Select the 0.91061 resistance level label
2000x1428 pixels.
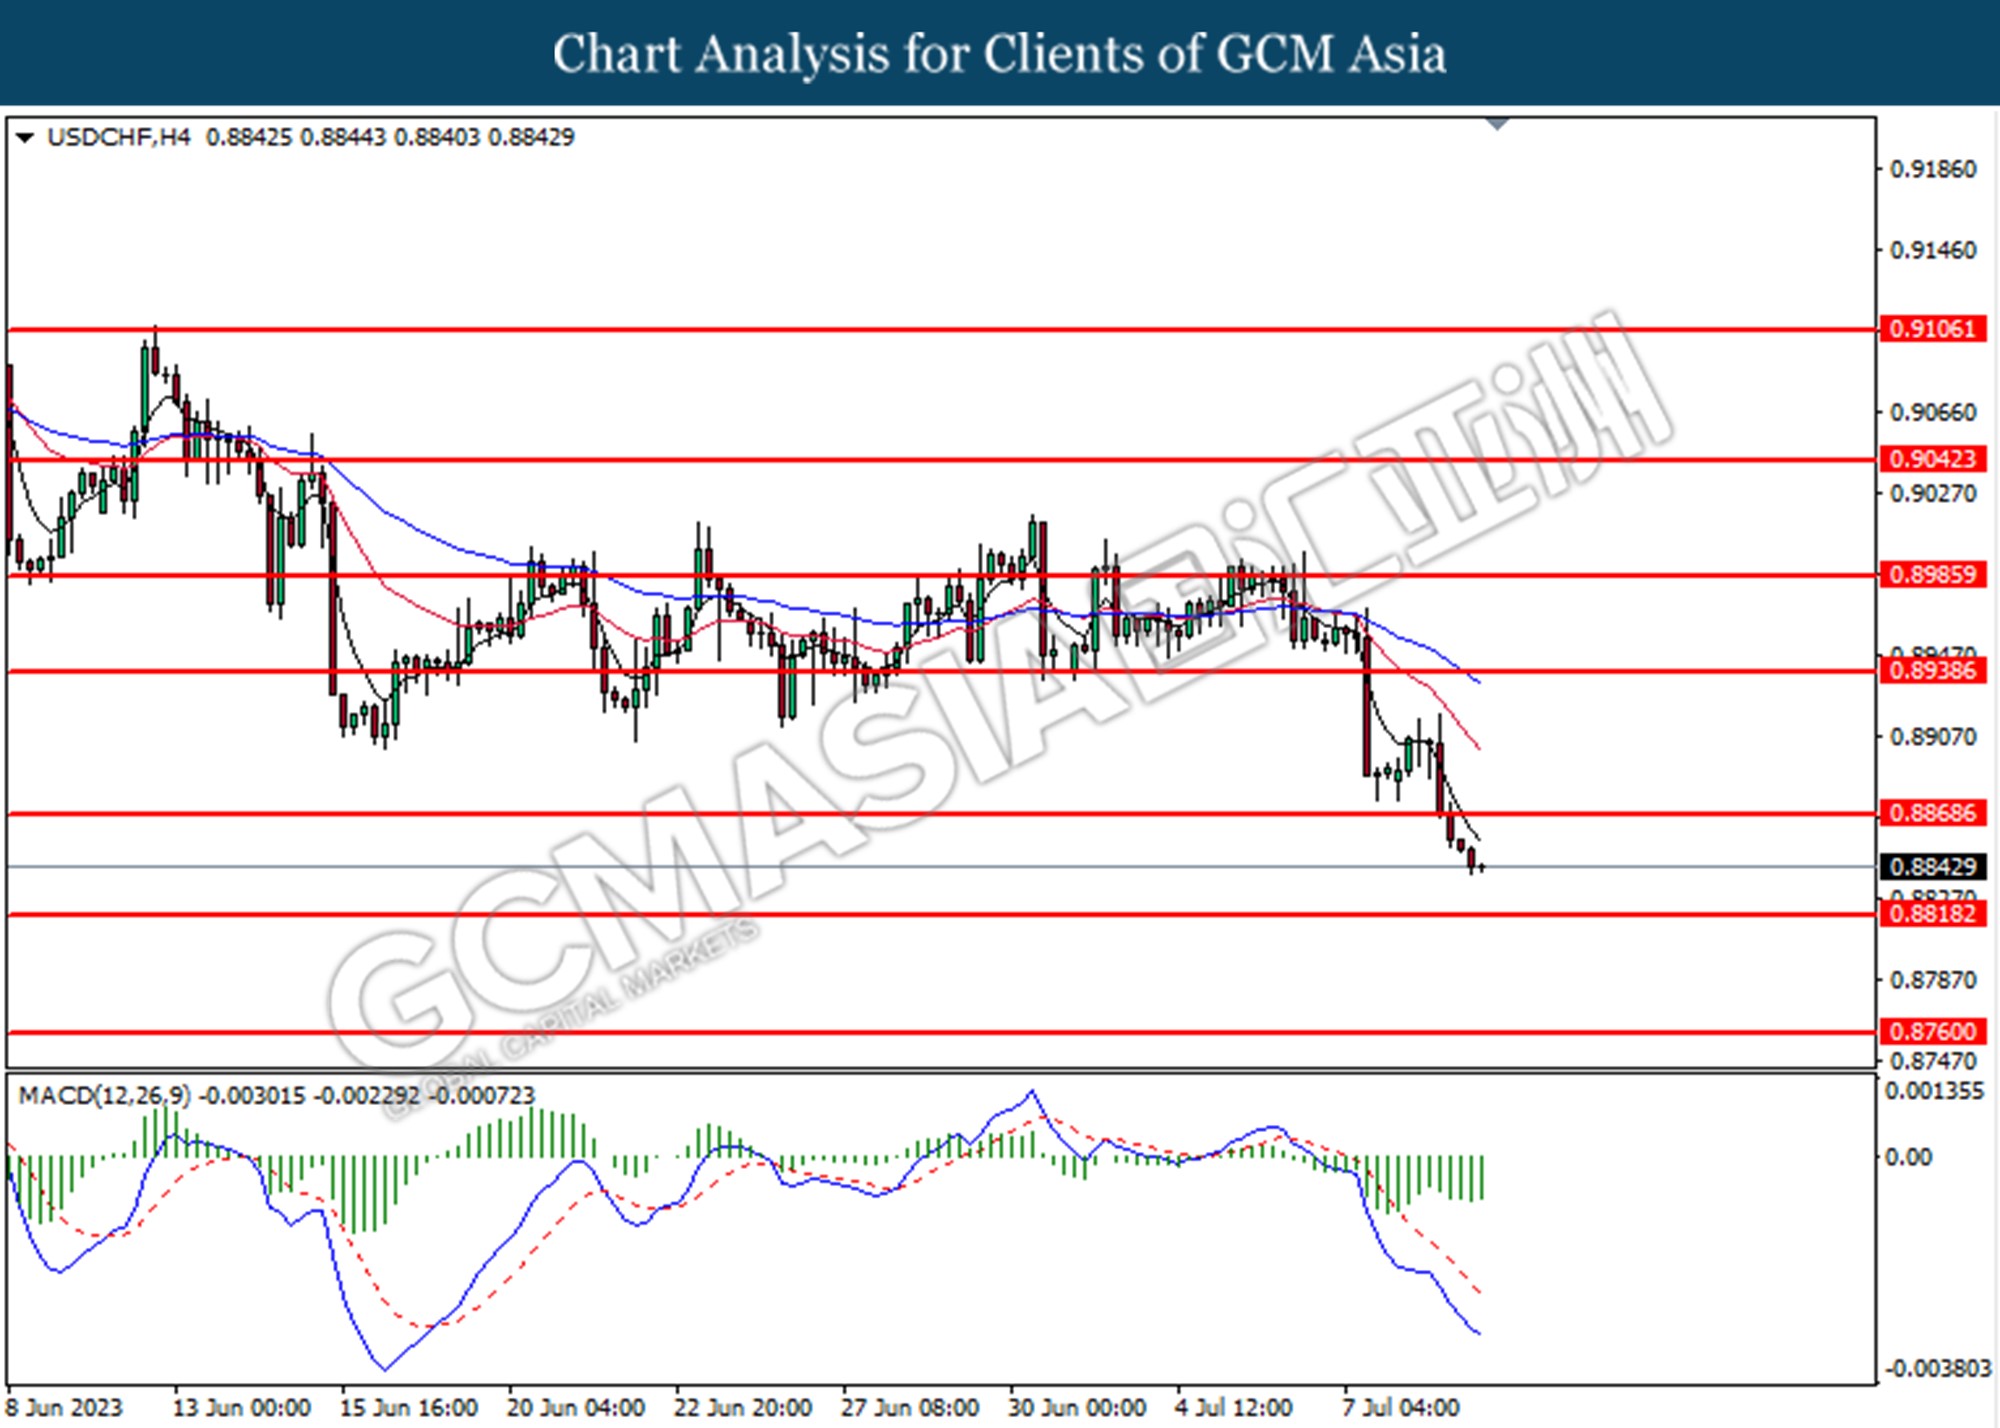click(1933, 329)
